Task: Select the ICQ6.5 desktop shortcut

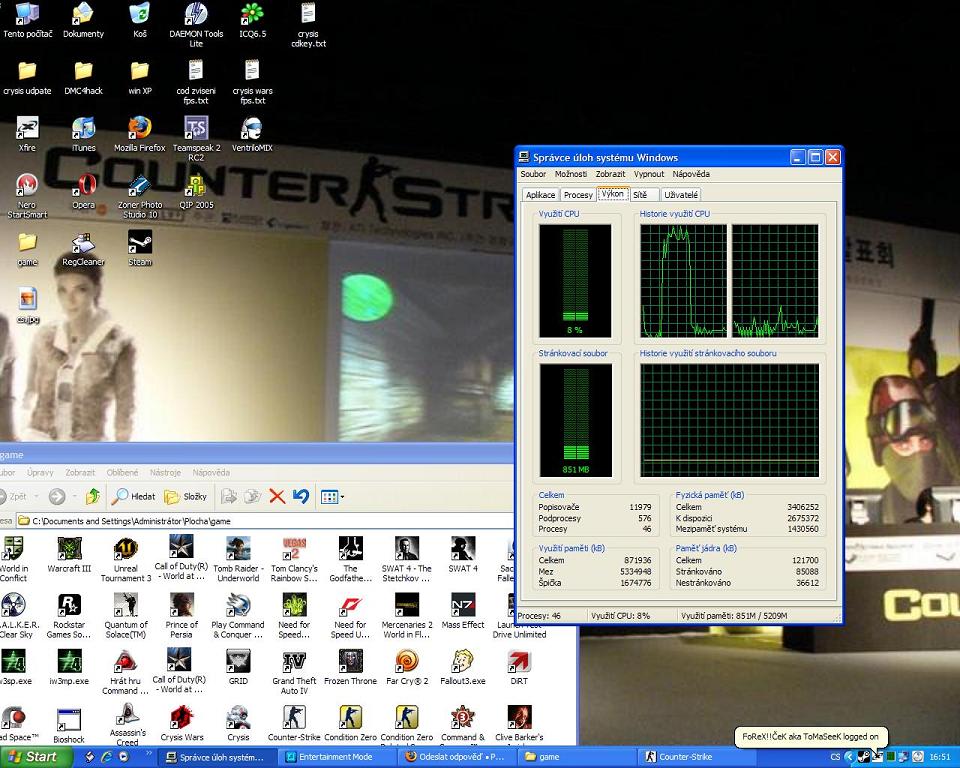Action: pos(252,20)
